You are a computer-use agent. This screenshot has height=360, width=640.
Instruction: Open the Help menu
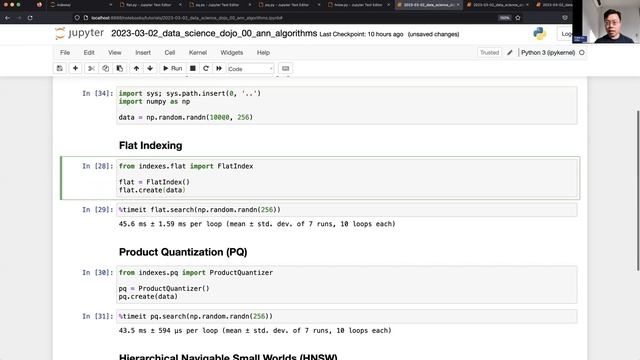(263, 53)
